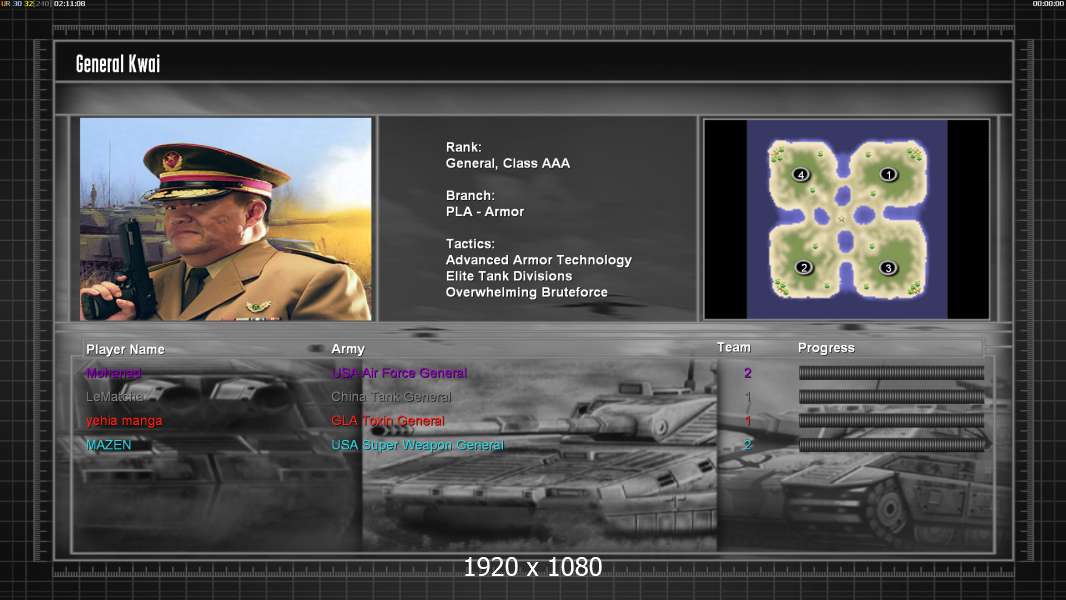Select player name Mohanad
1066x600 pixels.
(114, 373)
